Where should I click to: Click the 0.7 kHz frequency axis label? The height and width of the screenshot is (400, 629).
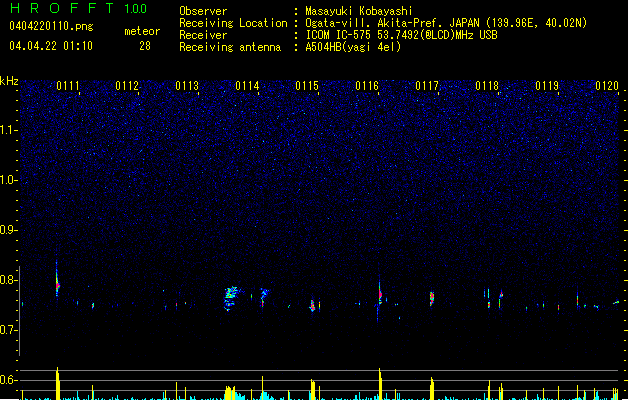pyautogui.click(x=8, y=330)
